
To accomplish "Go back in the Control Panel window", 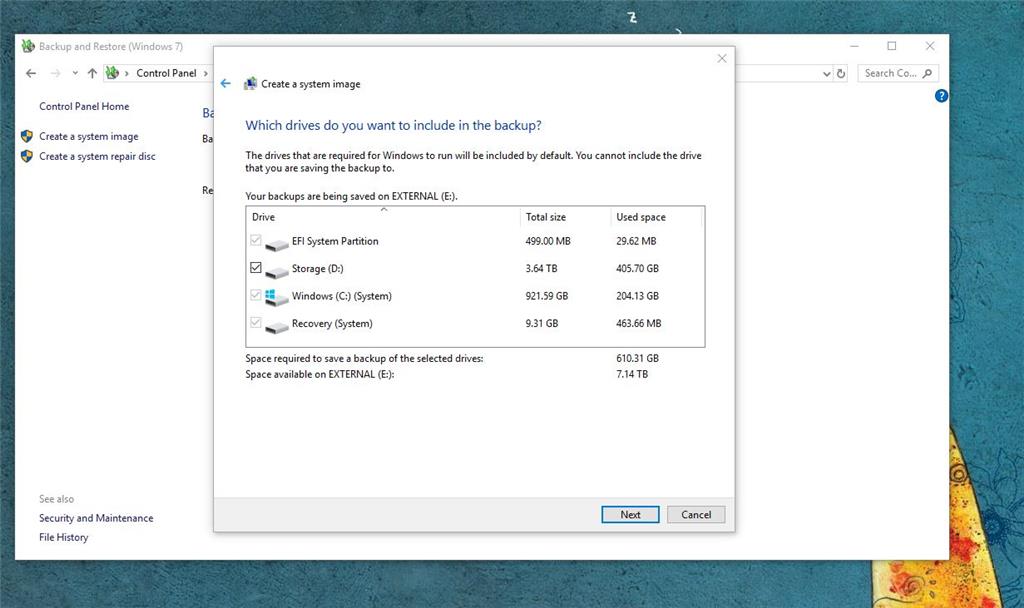I will click(31, 73).
